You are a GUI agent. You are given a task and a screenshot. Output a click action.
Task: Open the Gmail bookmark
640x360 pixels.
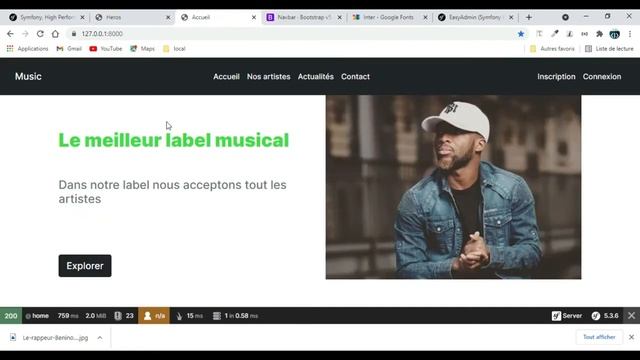(69, 49)
